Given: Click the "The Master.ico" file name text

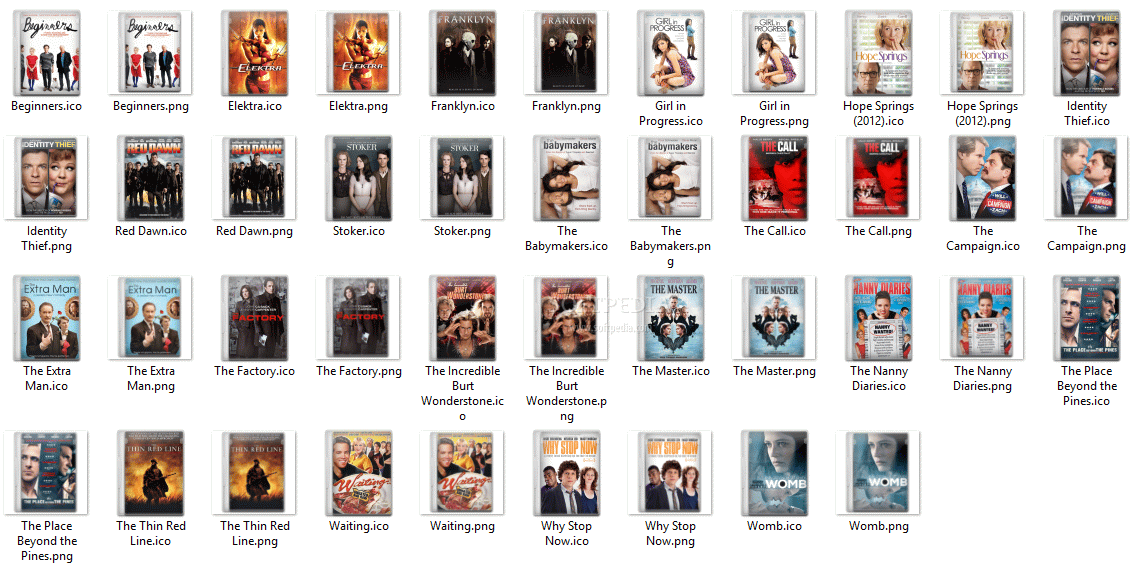Looking at the screenshot, I should click(x=671, y=372).
